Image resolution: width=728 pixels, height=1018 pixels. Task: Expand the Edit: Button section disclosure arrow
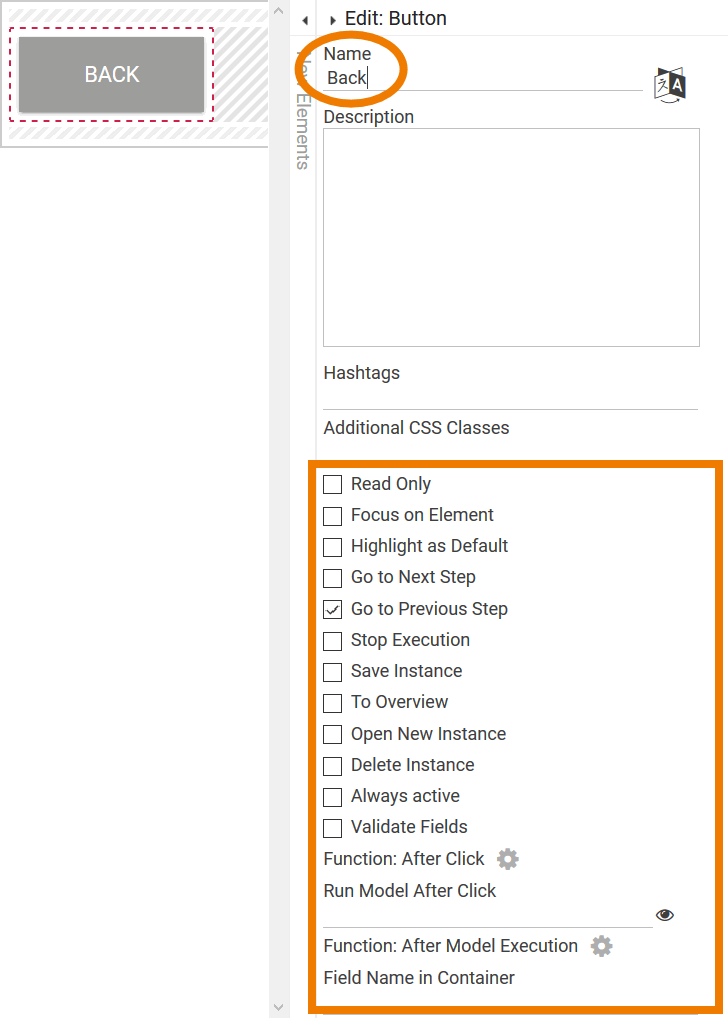click(332, 18)
